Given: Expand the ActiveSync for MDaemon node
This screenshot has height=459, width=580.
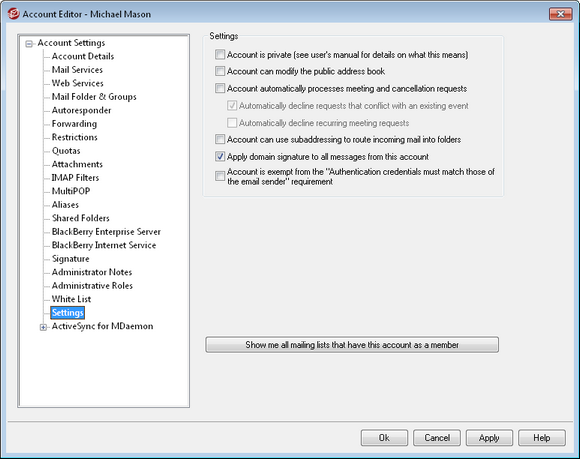Looking at the screenshot, I should tap(43, 327).
